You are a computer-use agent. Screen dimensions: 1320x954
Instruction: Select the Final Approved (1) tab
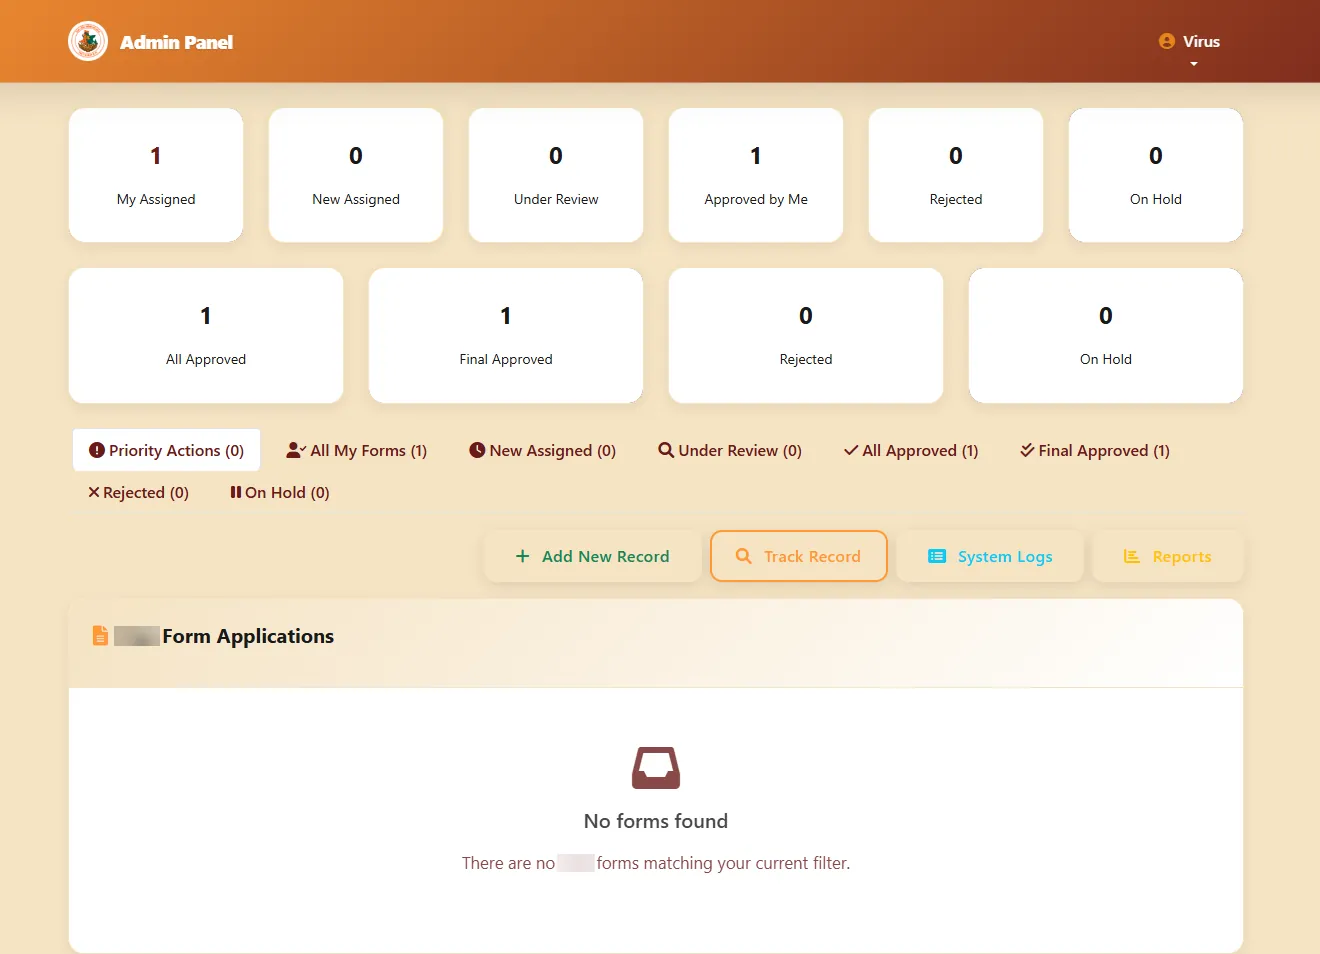1095,450
